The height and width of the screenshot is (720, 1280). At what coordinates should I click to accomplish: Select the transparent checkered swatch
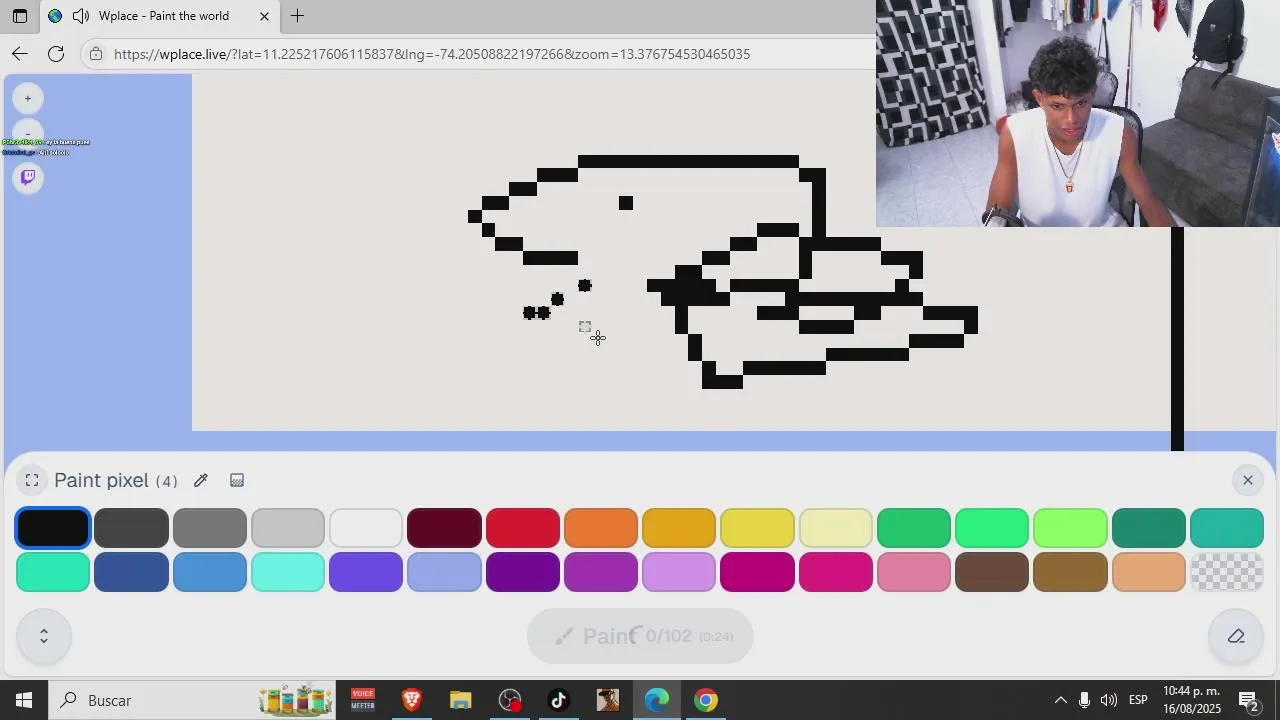(x=1227, y=572)
